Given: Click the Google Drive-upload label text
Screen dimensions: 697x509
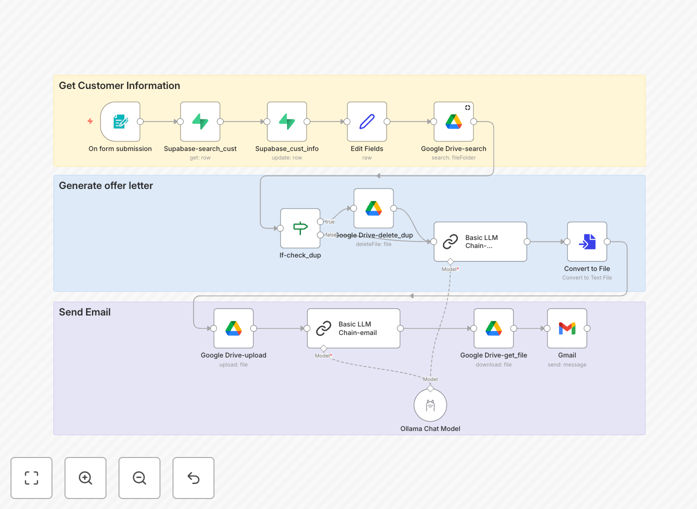Looking at the screenshot, I should [x=233, y=355].
